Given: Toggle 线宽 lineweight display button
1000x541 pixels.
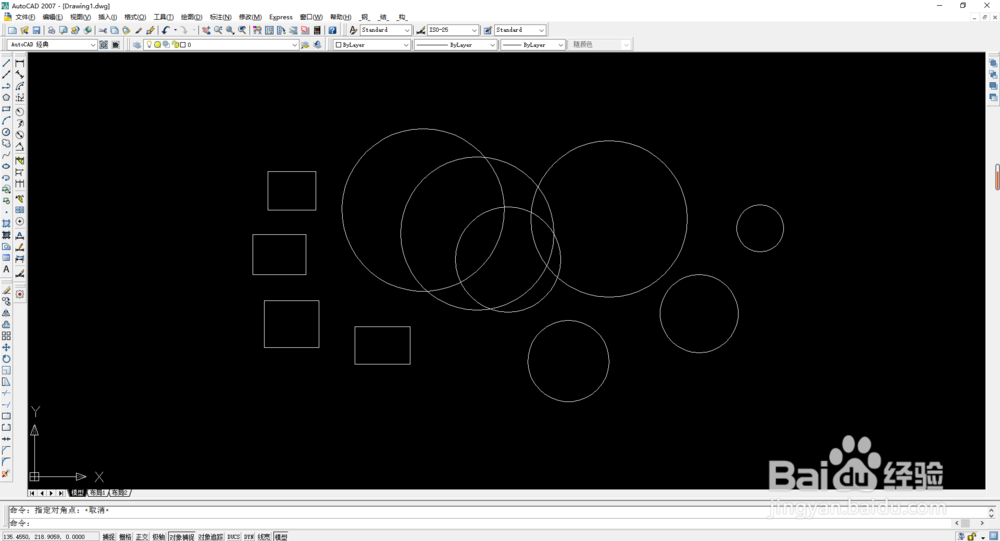Looking at the screenshot, I should pyautogui.click(x=264, y=537).
